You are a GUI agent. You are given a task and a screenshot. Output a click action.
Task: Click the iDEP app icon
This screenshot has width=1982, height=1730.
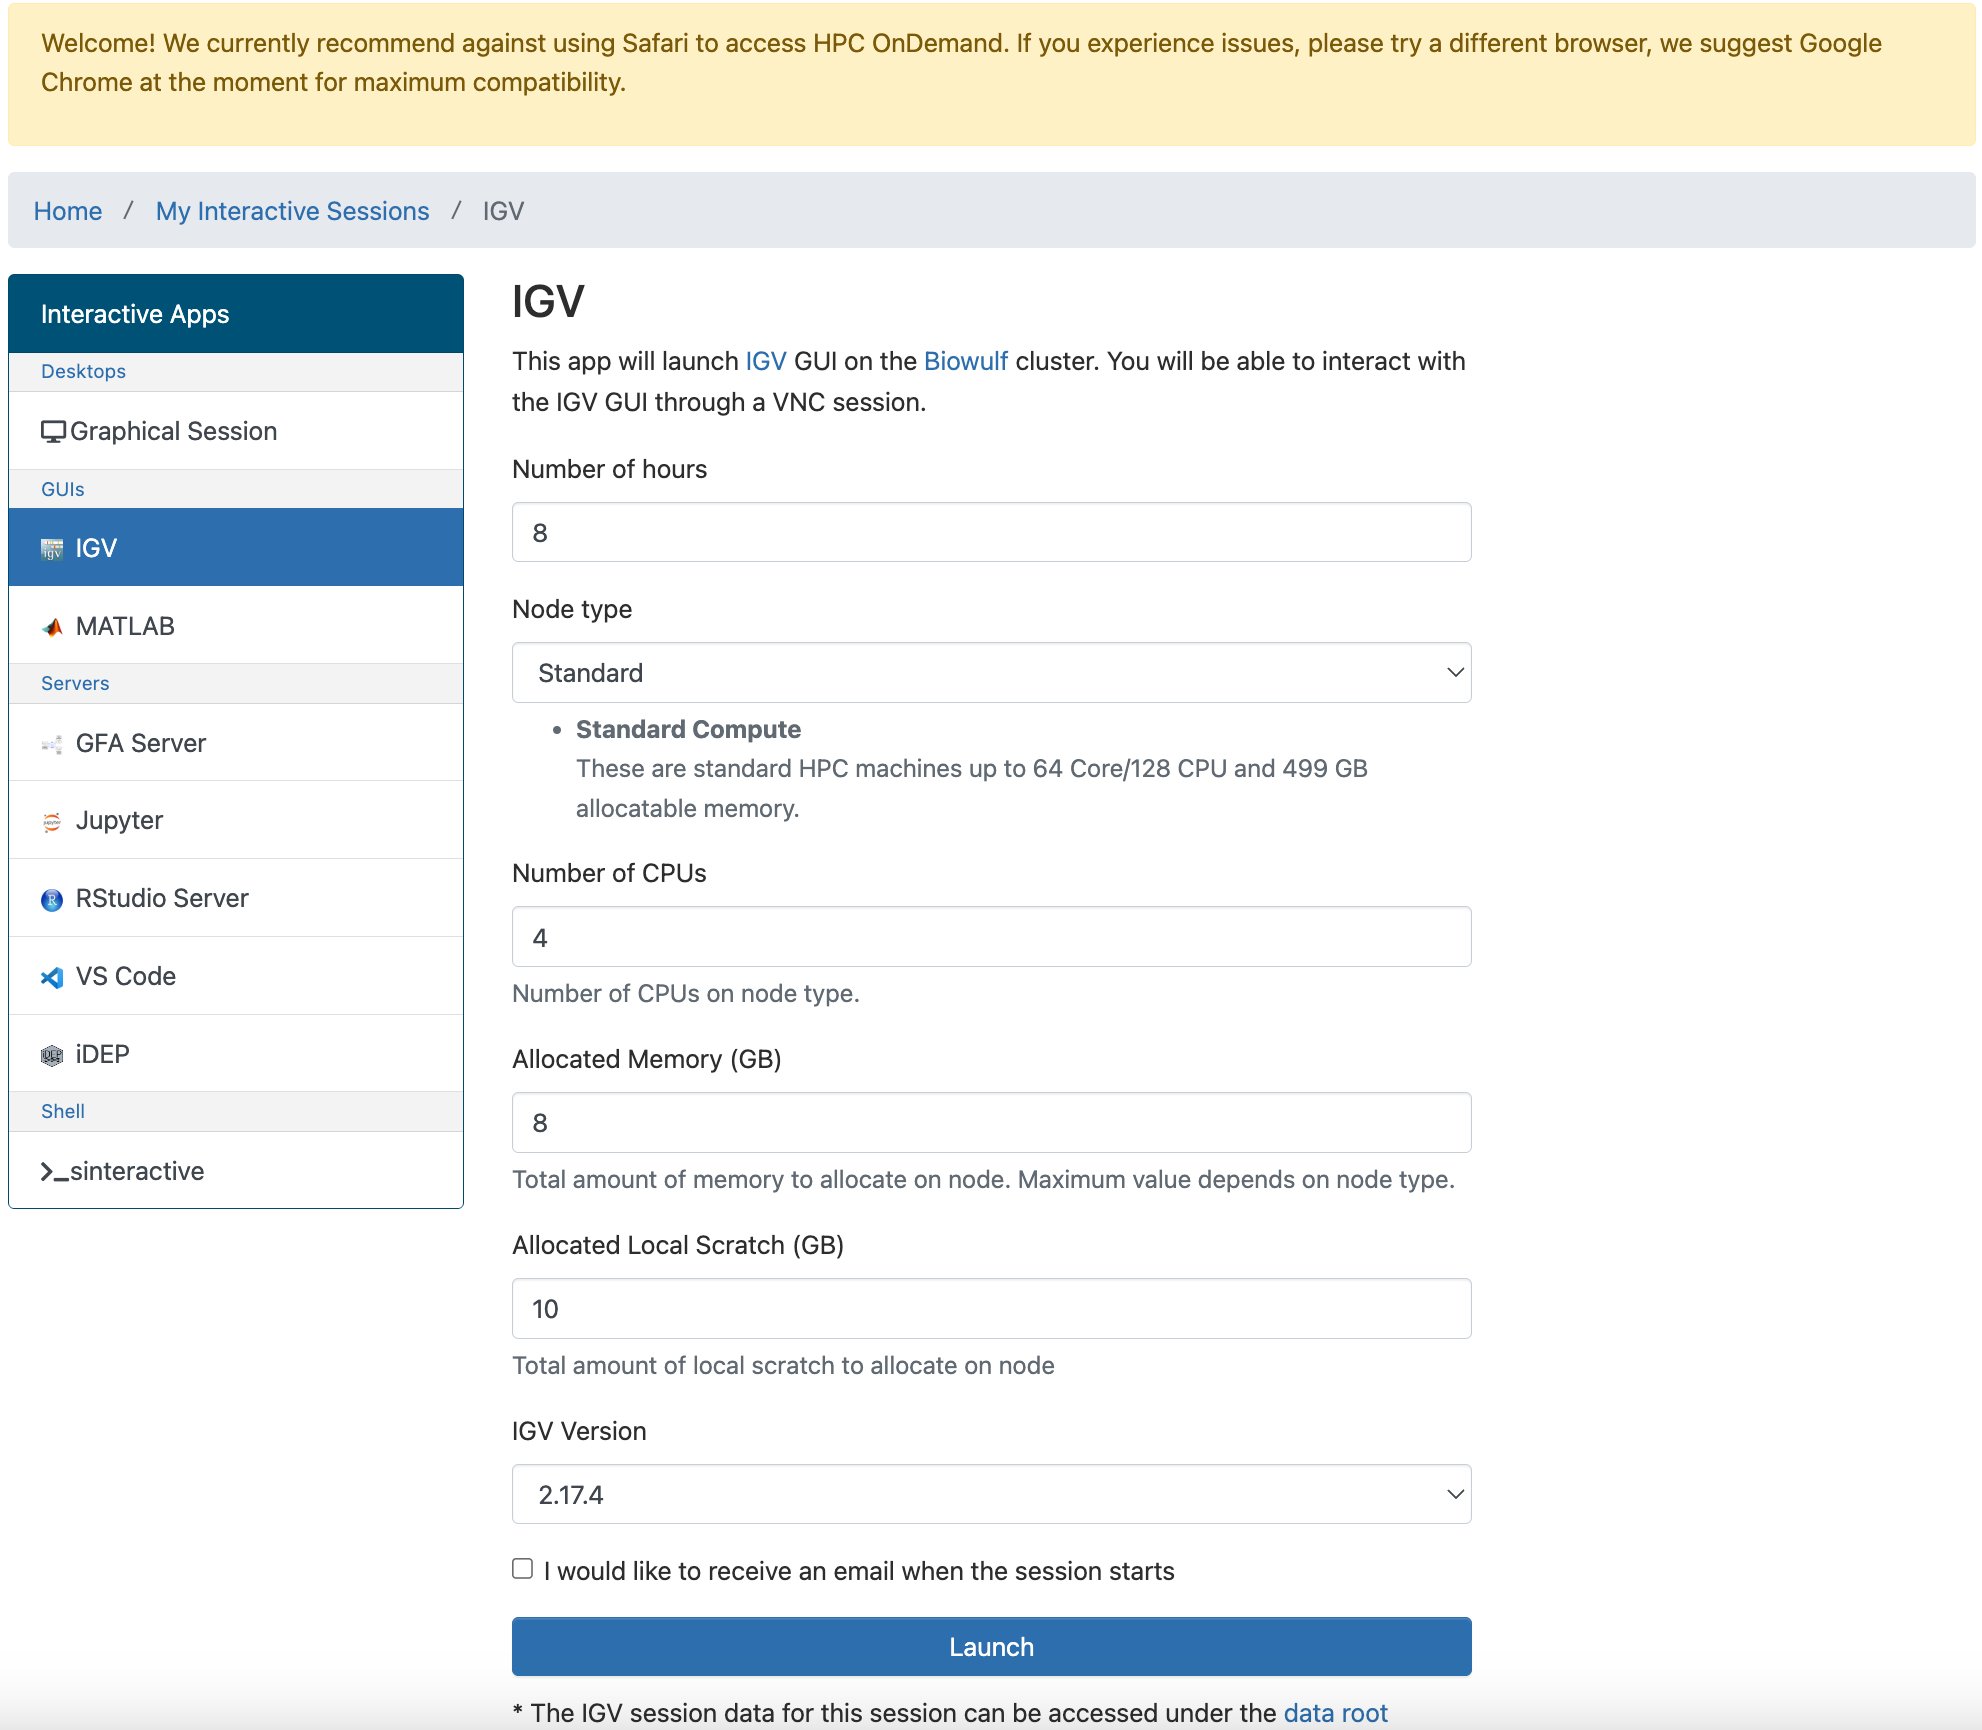click(x=52, y=1055)
